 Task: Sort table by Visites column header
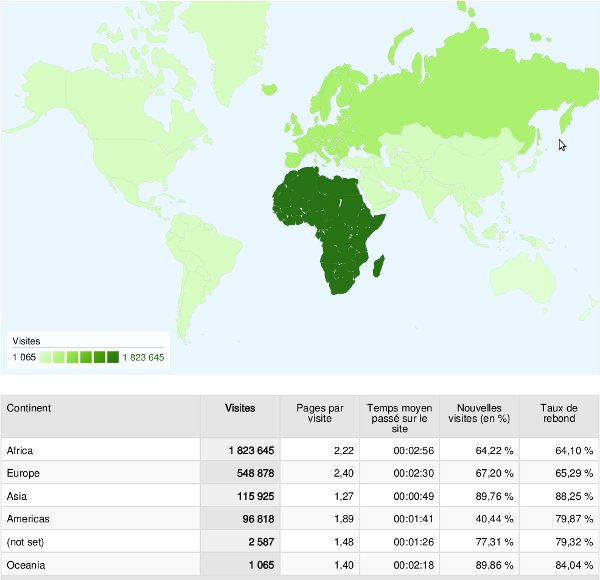click(x=240, y=408)
